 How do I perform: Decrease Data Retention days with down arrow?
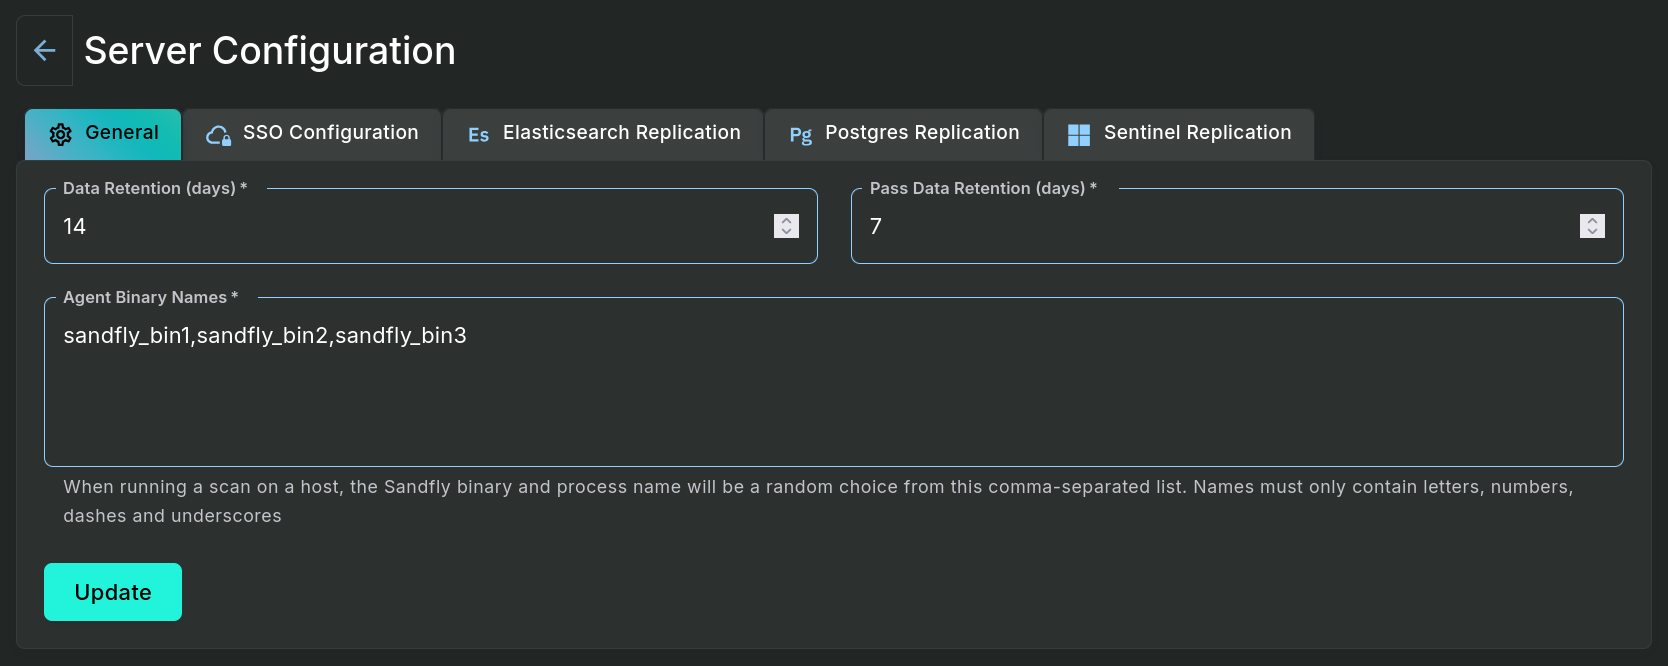point(786,232)
